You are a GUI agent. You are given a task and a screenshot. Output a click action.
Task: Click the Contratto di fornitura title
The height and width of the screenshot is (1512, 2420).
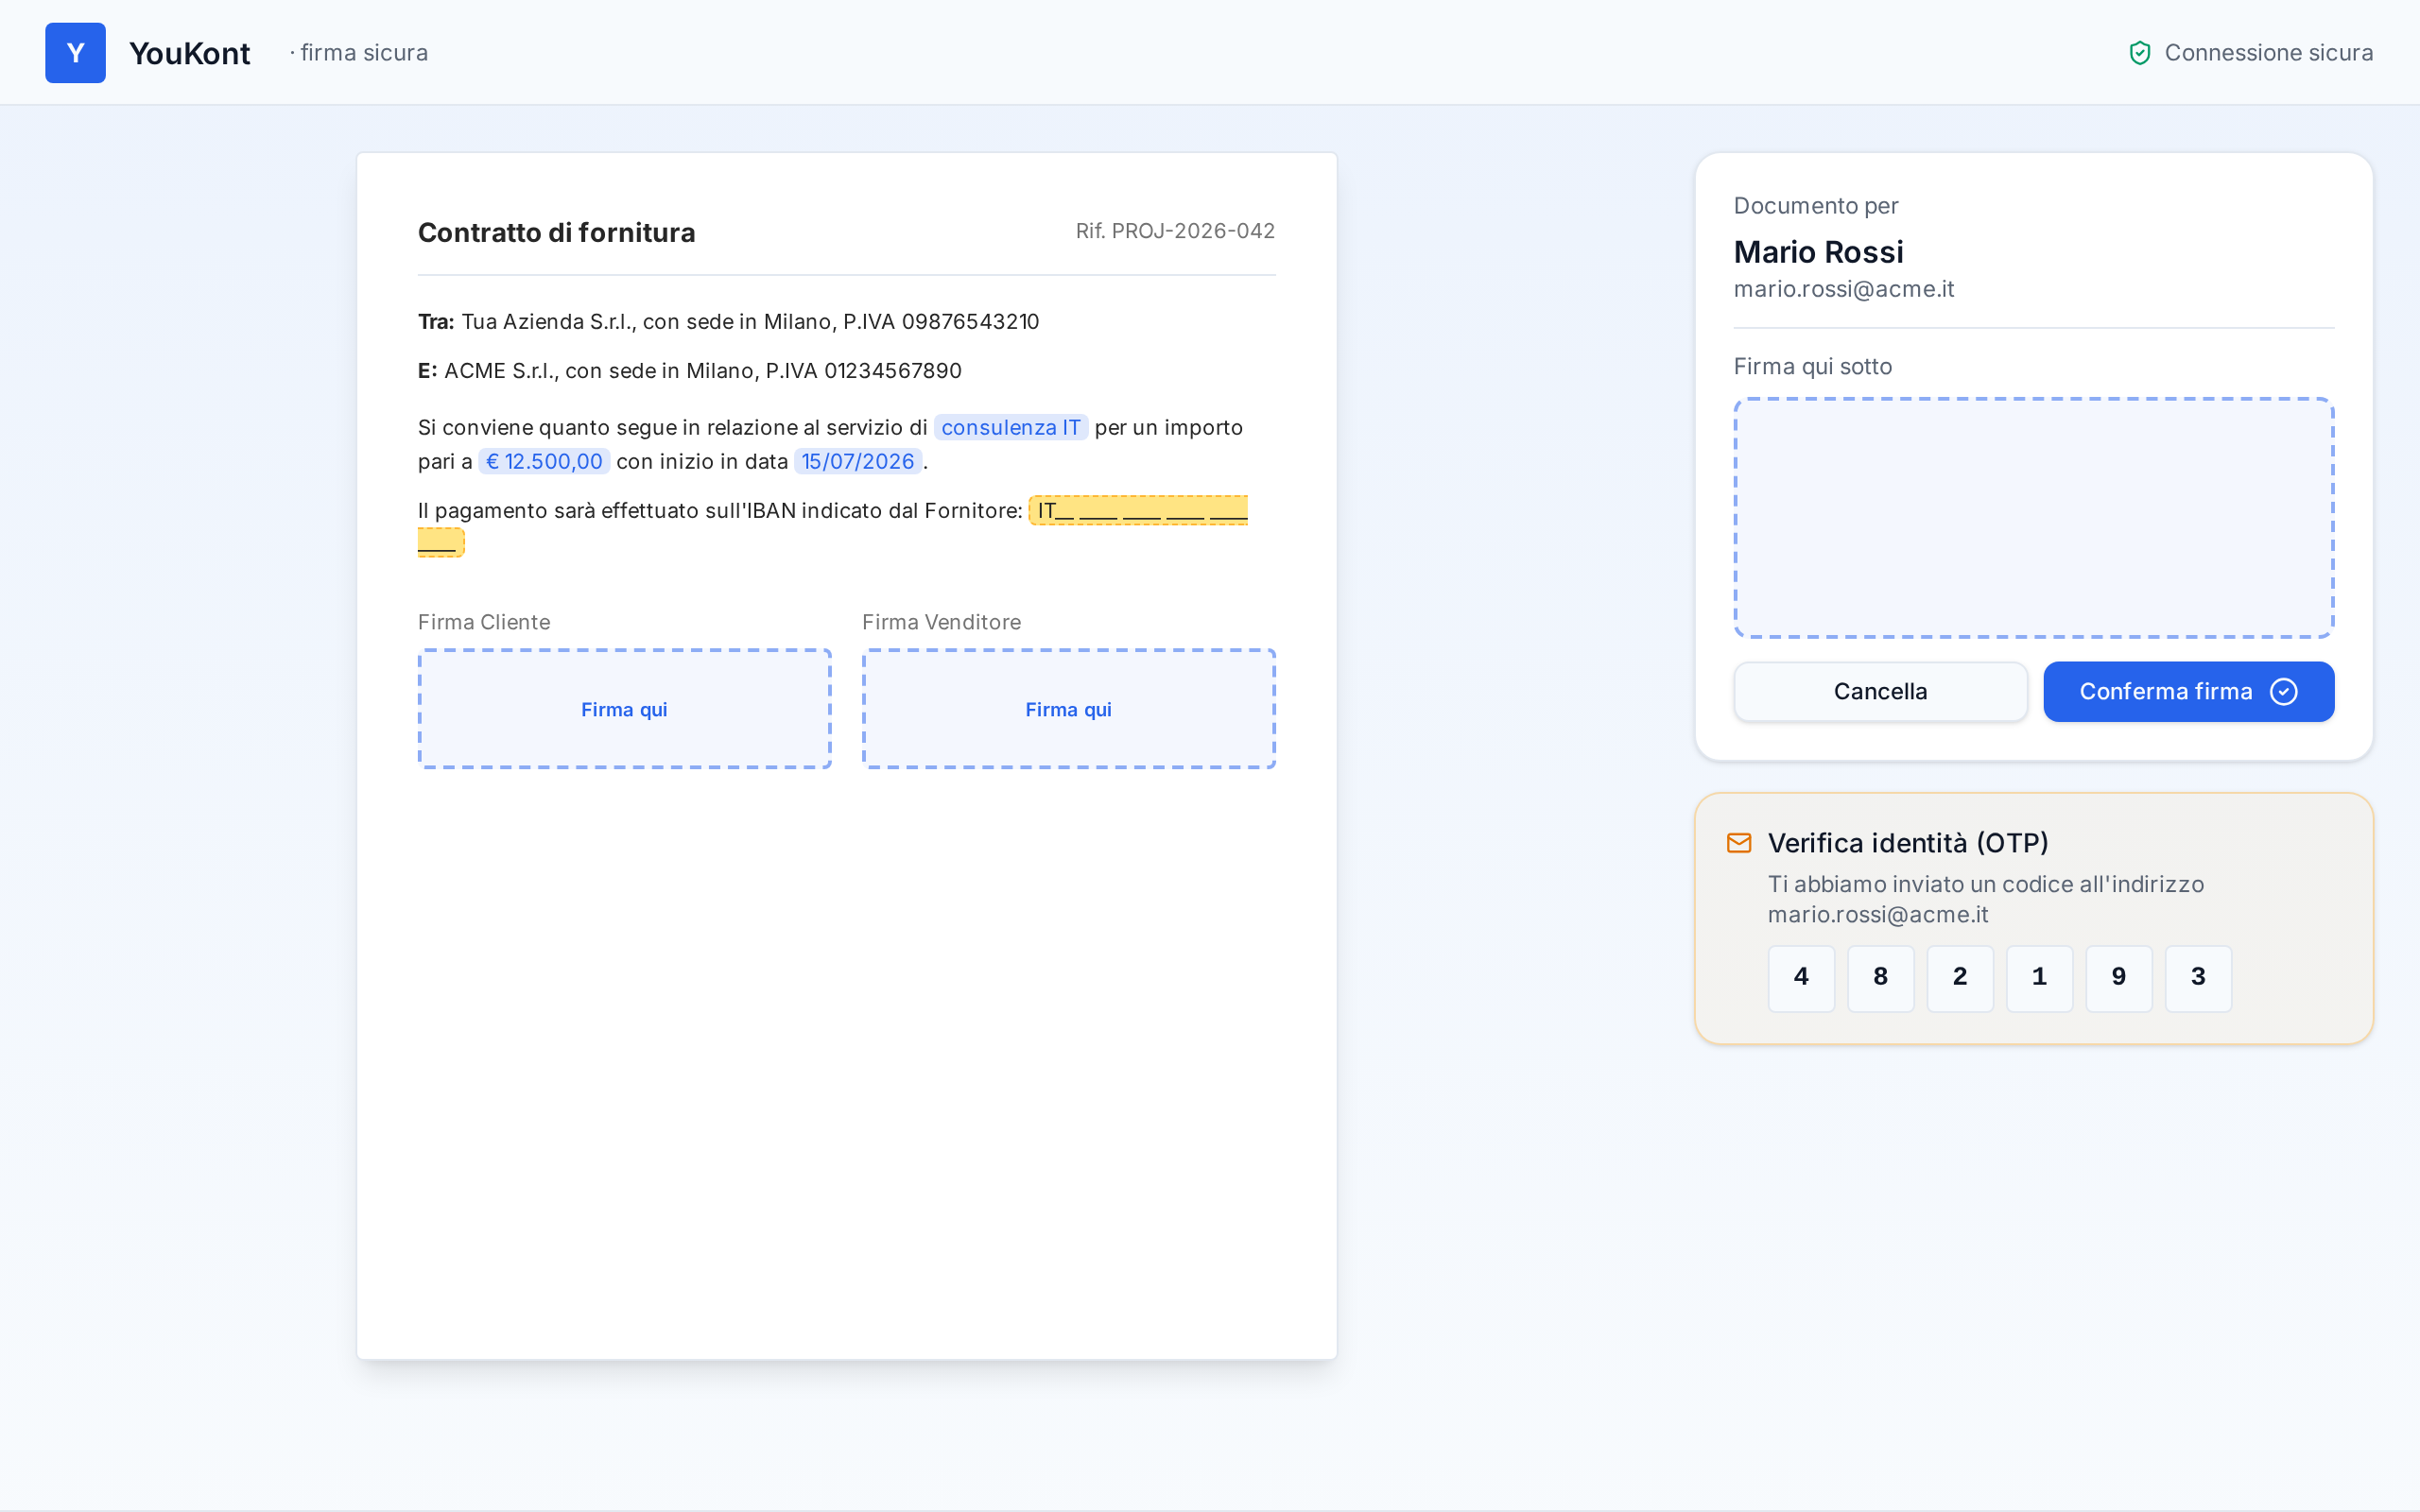coord(556,233)
